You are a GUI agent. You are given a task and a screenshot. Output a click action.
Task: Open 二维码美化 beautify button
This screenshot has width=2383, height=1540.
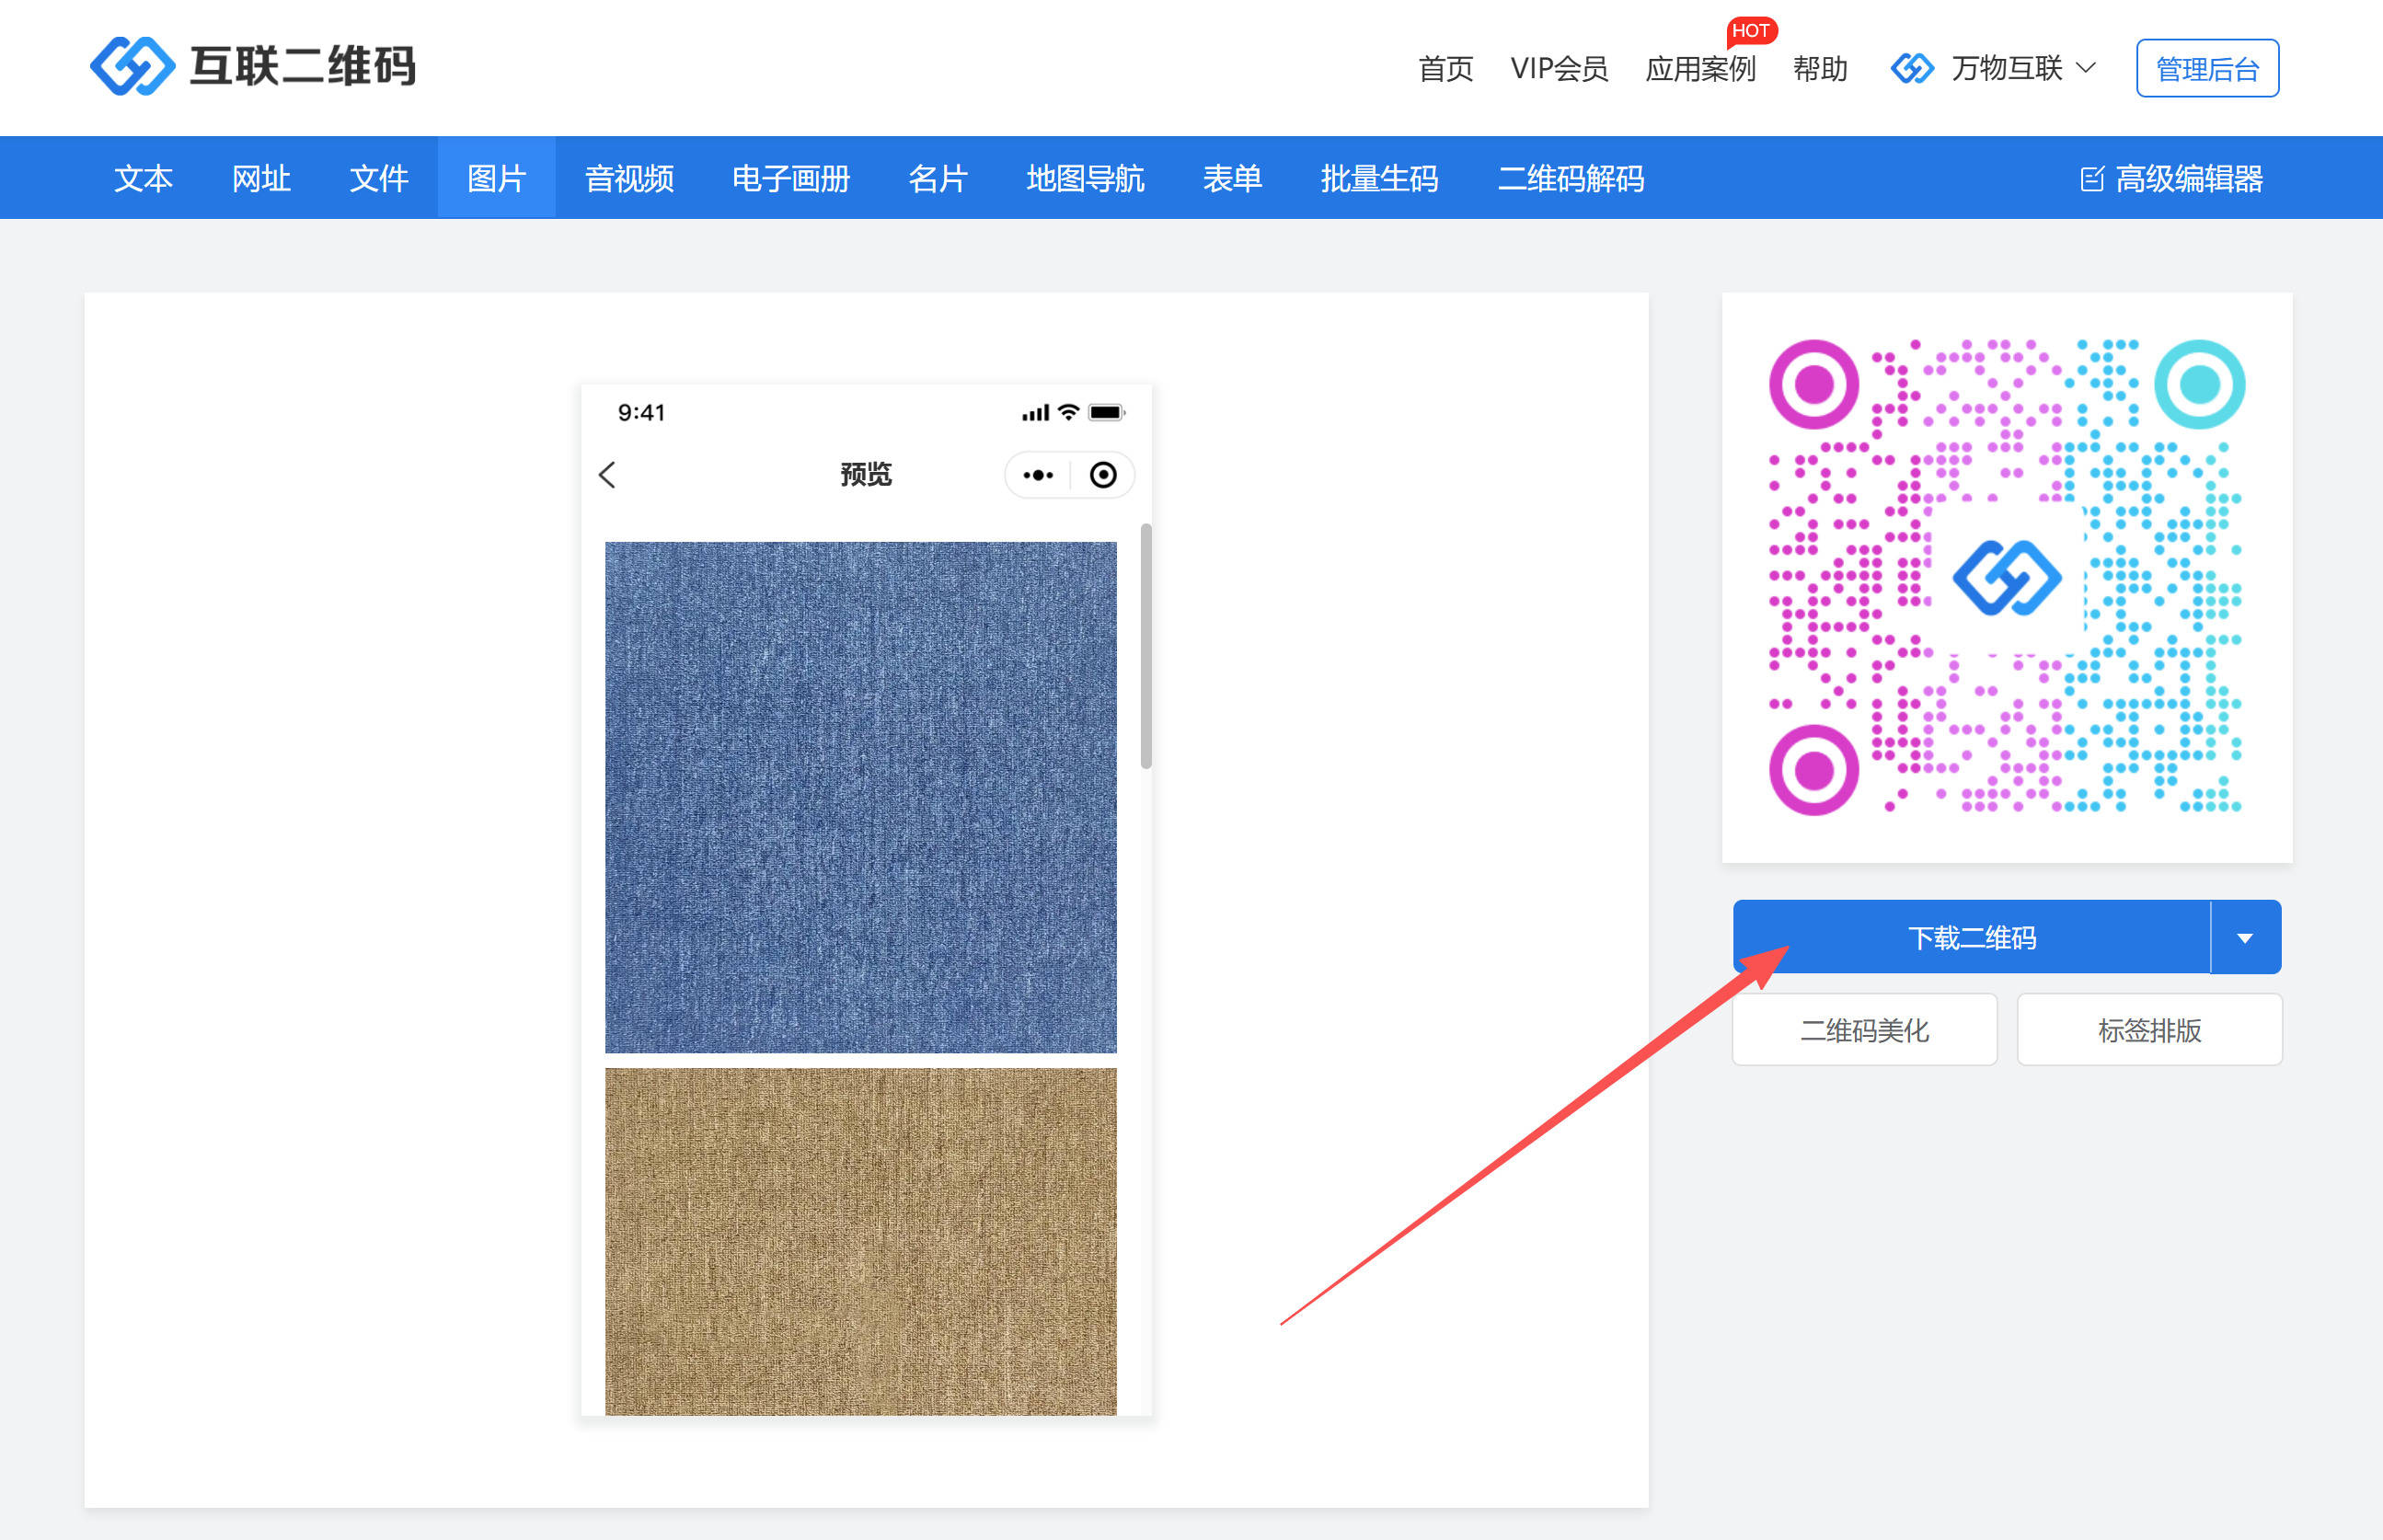tap(1864, 1030)
